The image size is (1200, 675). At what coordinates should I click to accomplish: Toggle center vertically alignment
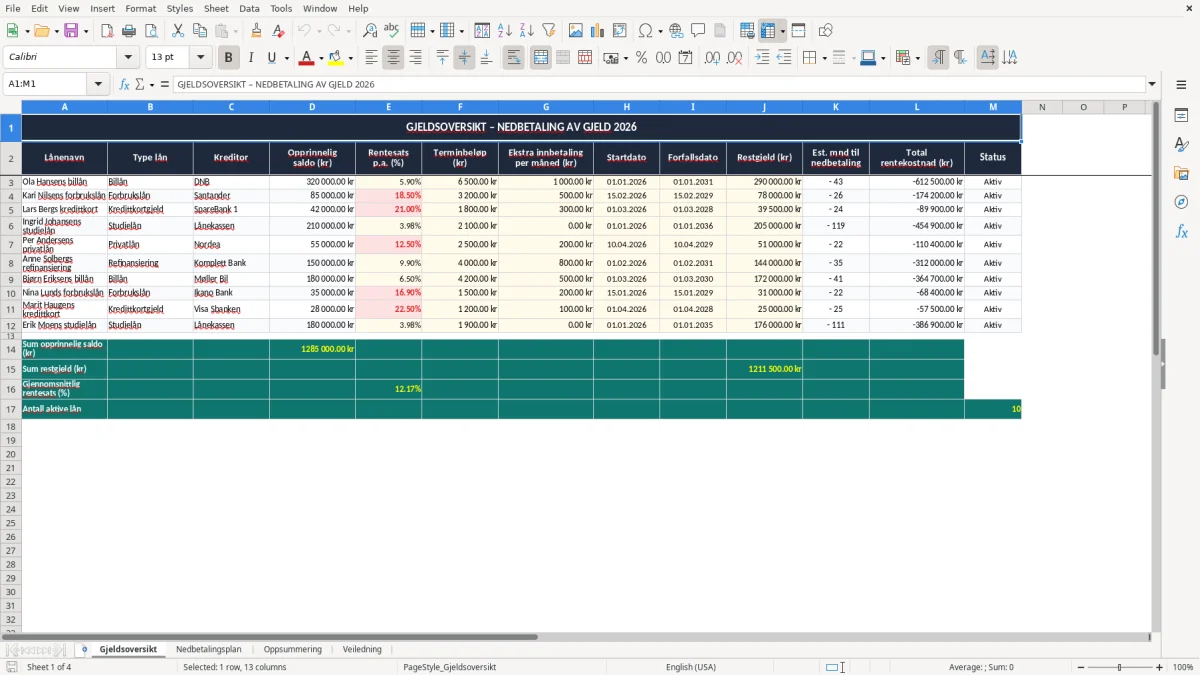tap(465, 58)
